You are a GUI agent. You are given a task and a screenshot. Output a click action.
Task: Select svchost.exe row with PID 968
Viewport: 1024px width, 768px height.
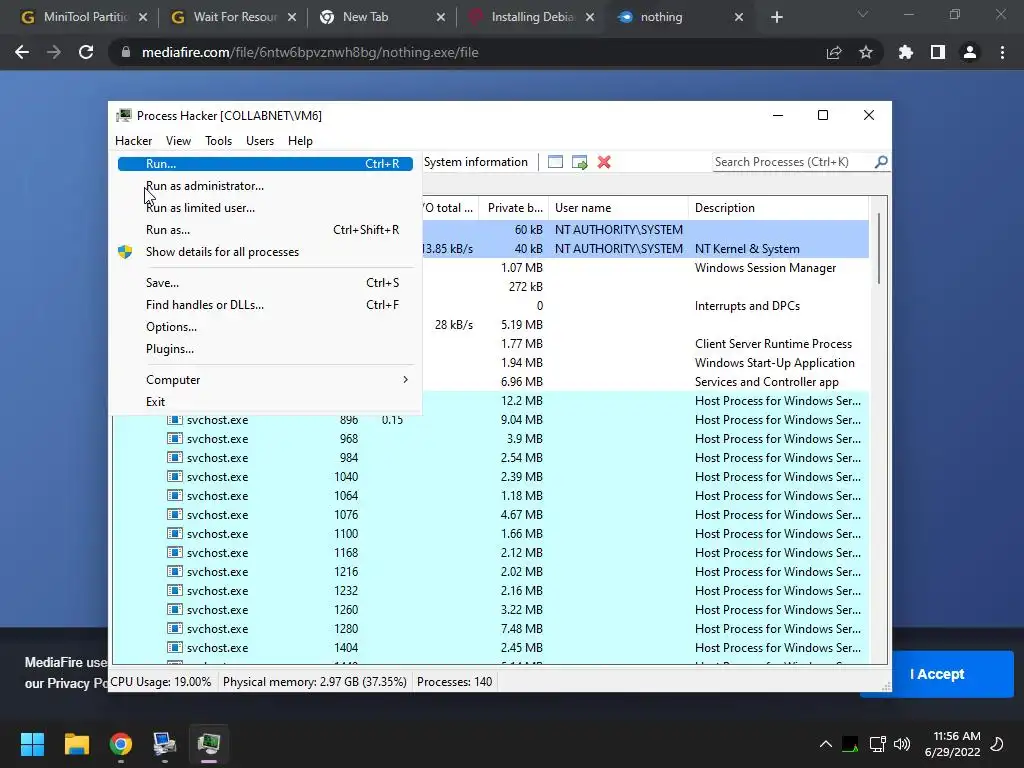point(490,439)
